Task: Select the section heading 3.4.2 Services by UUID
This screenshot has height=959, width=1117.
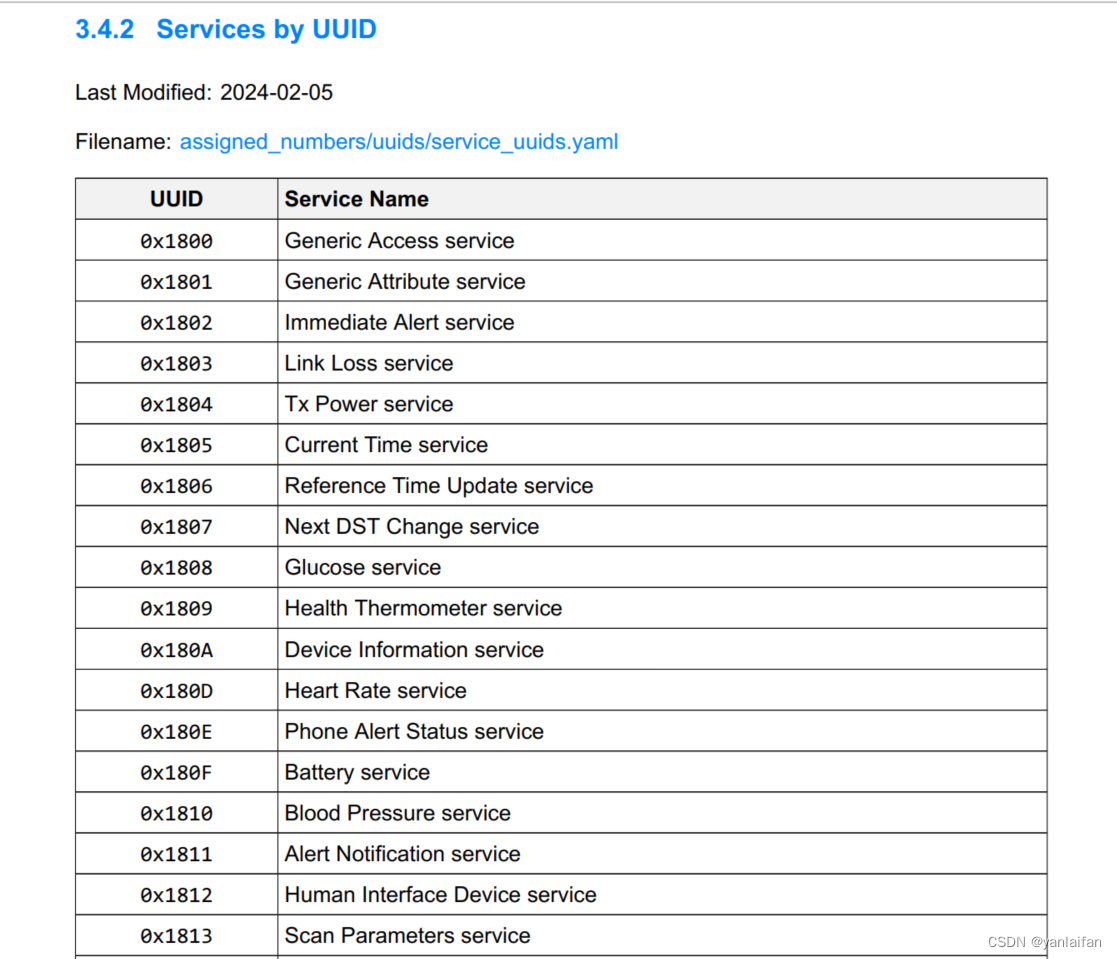Action: (x=225, y=29)
